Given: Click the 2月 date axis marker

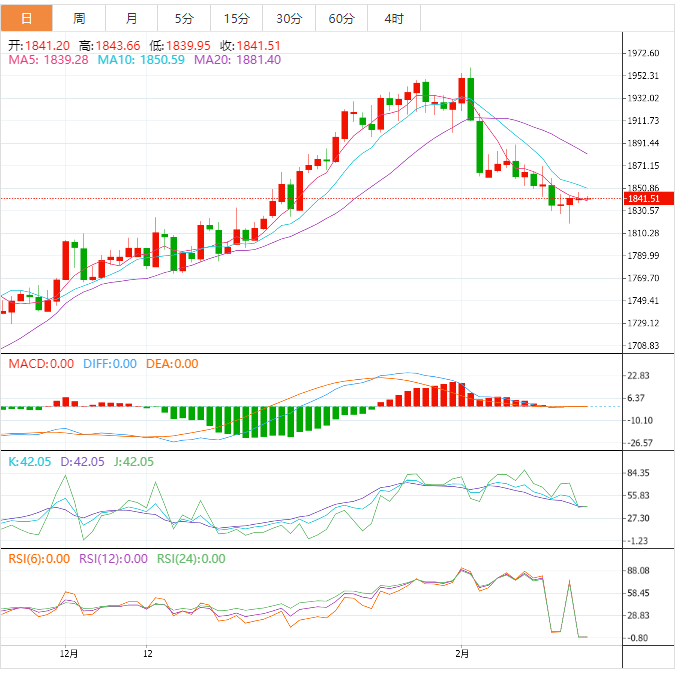Looking at the screenshot, I should click(x=460, y=653).
